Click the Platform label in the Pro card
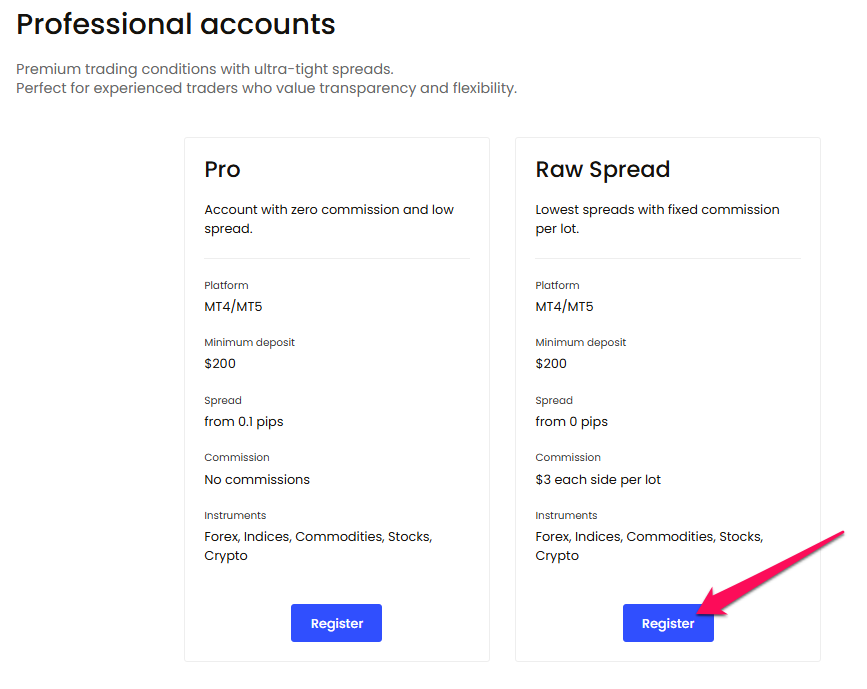 coord(226,285)
